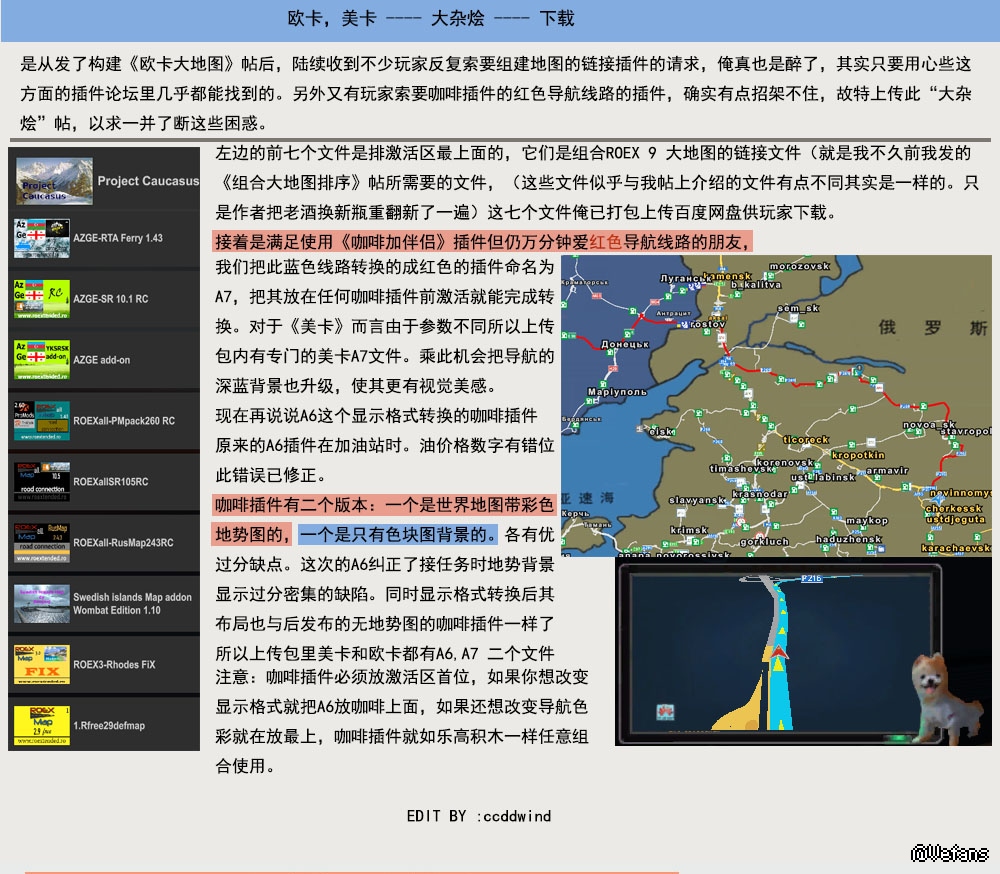
Task: Click the AZGE-SR 10.1 RC mod icon
Action: (x=41, y=299)
